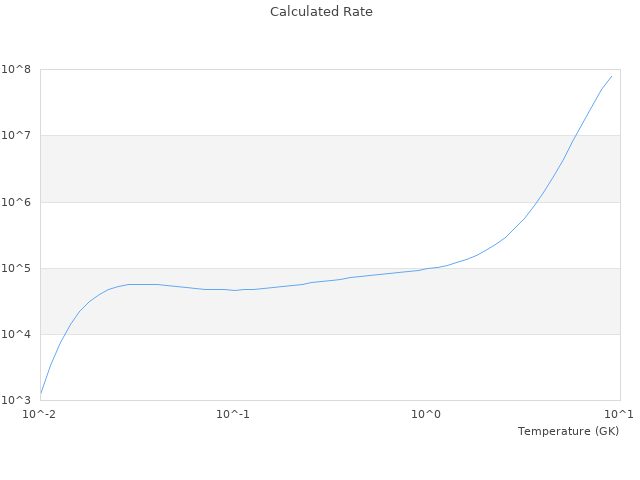Click where the curve crosses the 10^6 gridline
Image resolution: width=640 pixels, height=480 pixels.
pos(536,202)
